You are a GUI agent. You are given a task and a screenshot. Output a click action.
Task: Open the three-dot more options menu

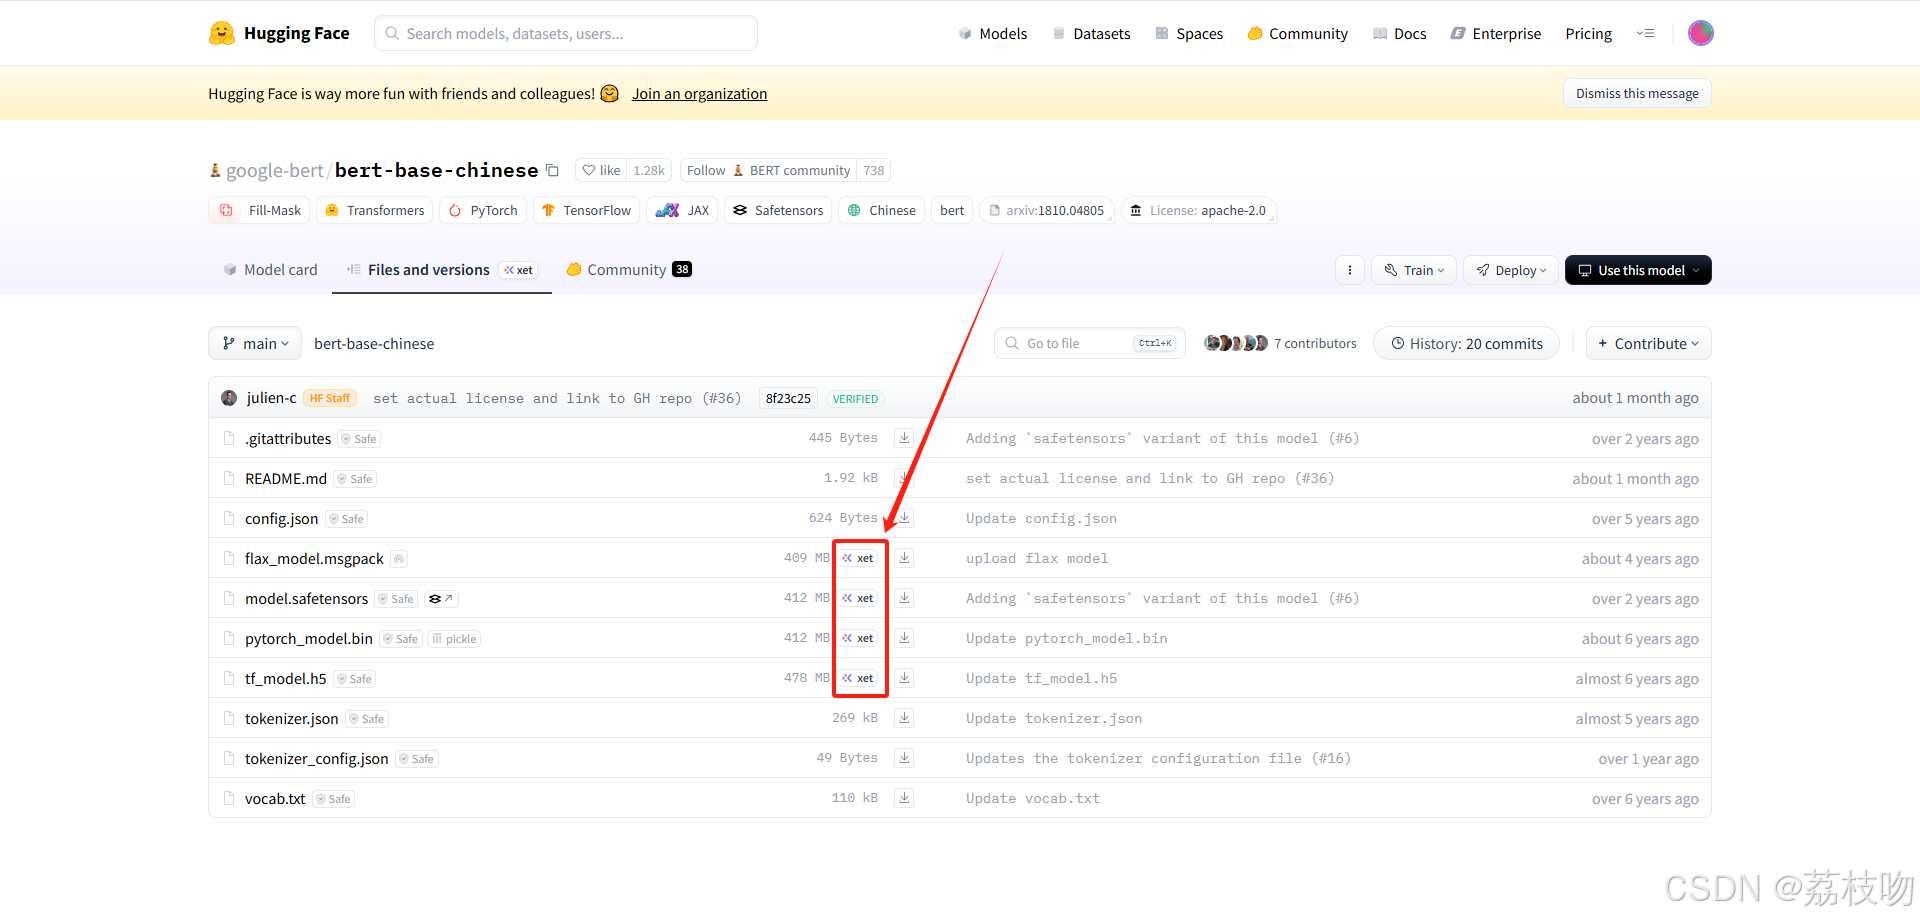[1349, 270]
